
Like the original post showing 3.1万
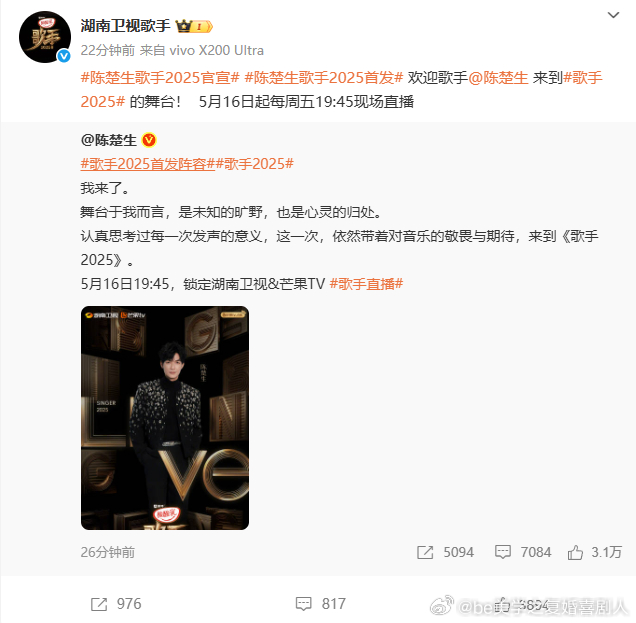[x=594, y=552]
